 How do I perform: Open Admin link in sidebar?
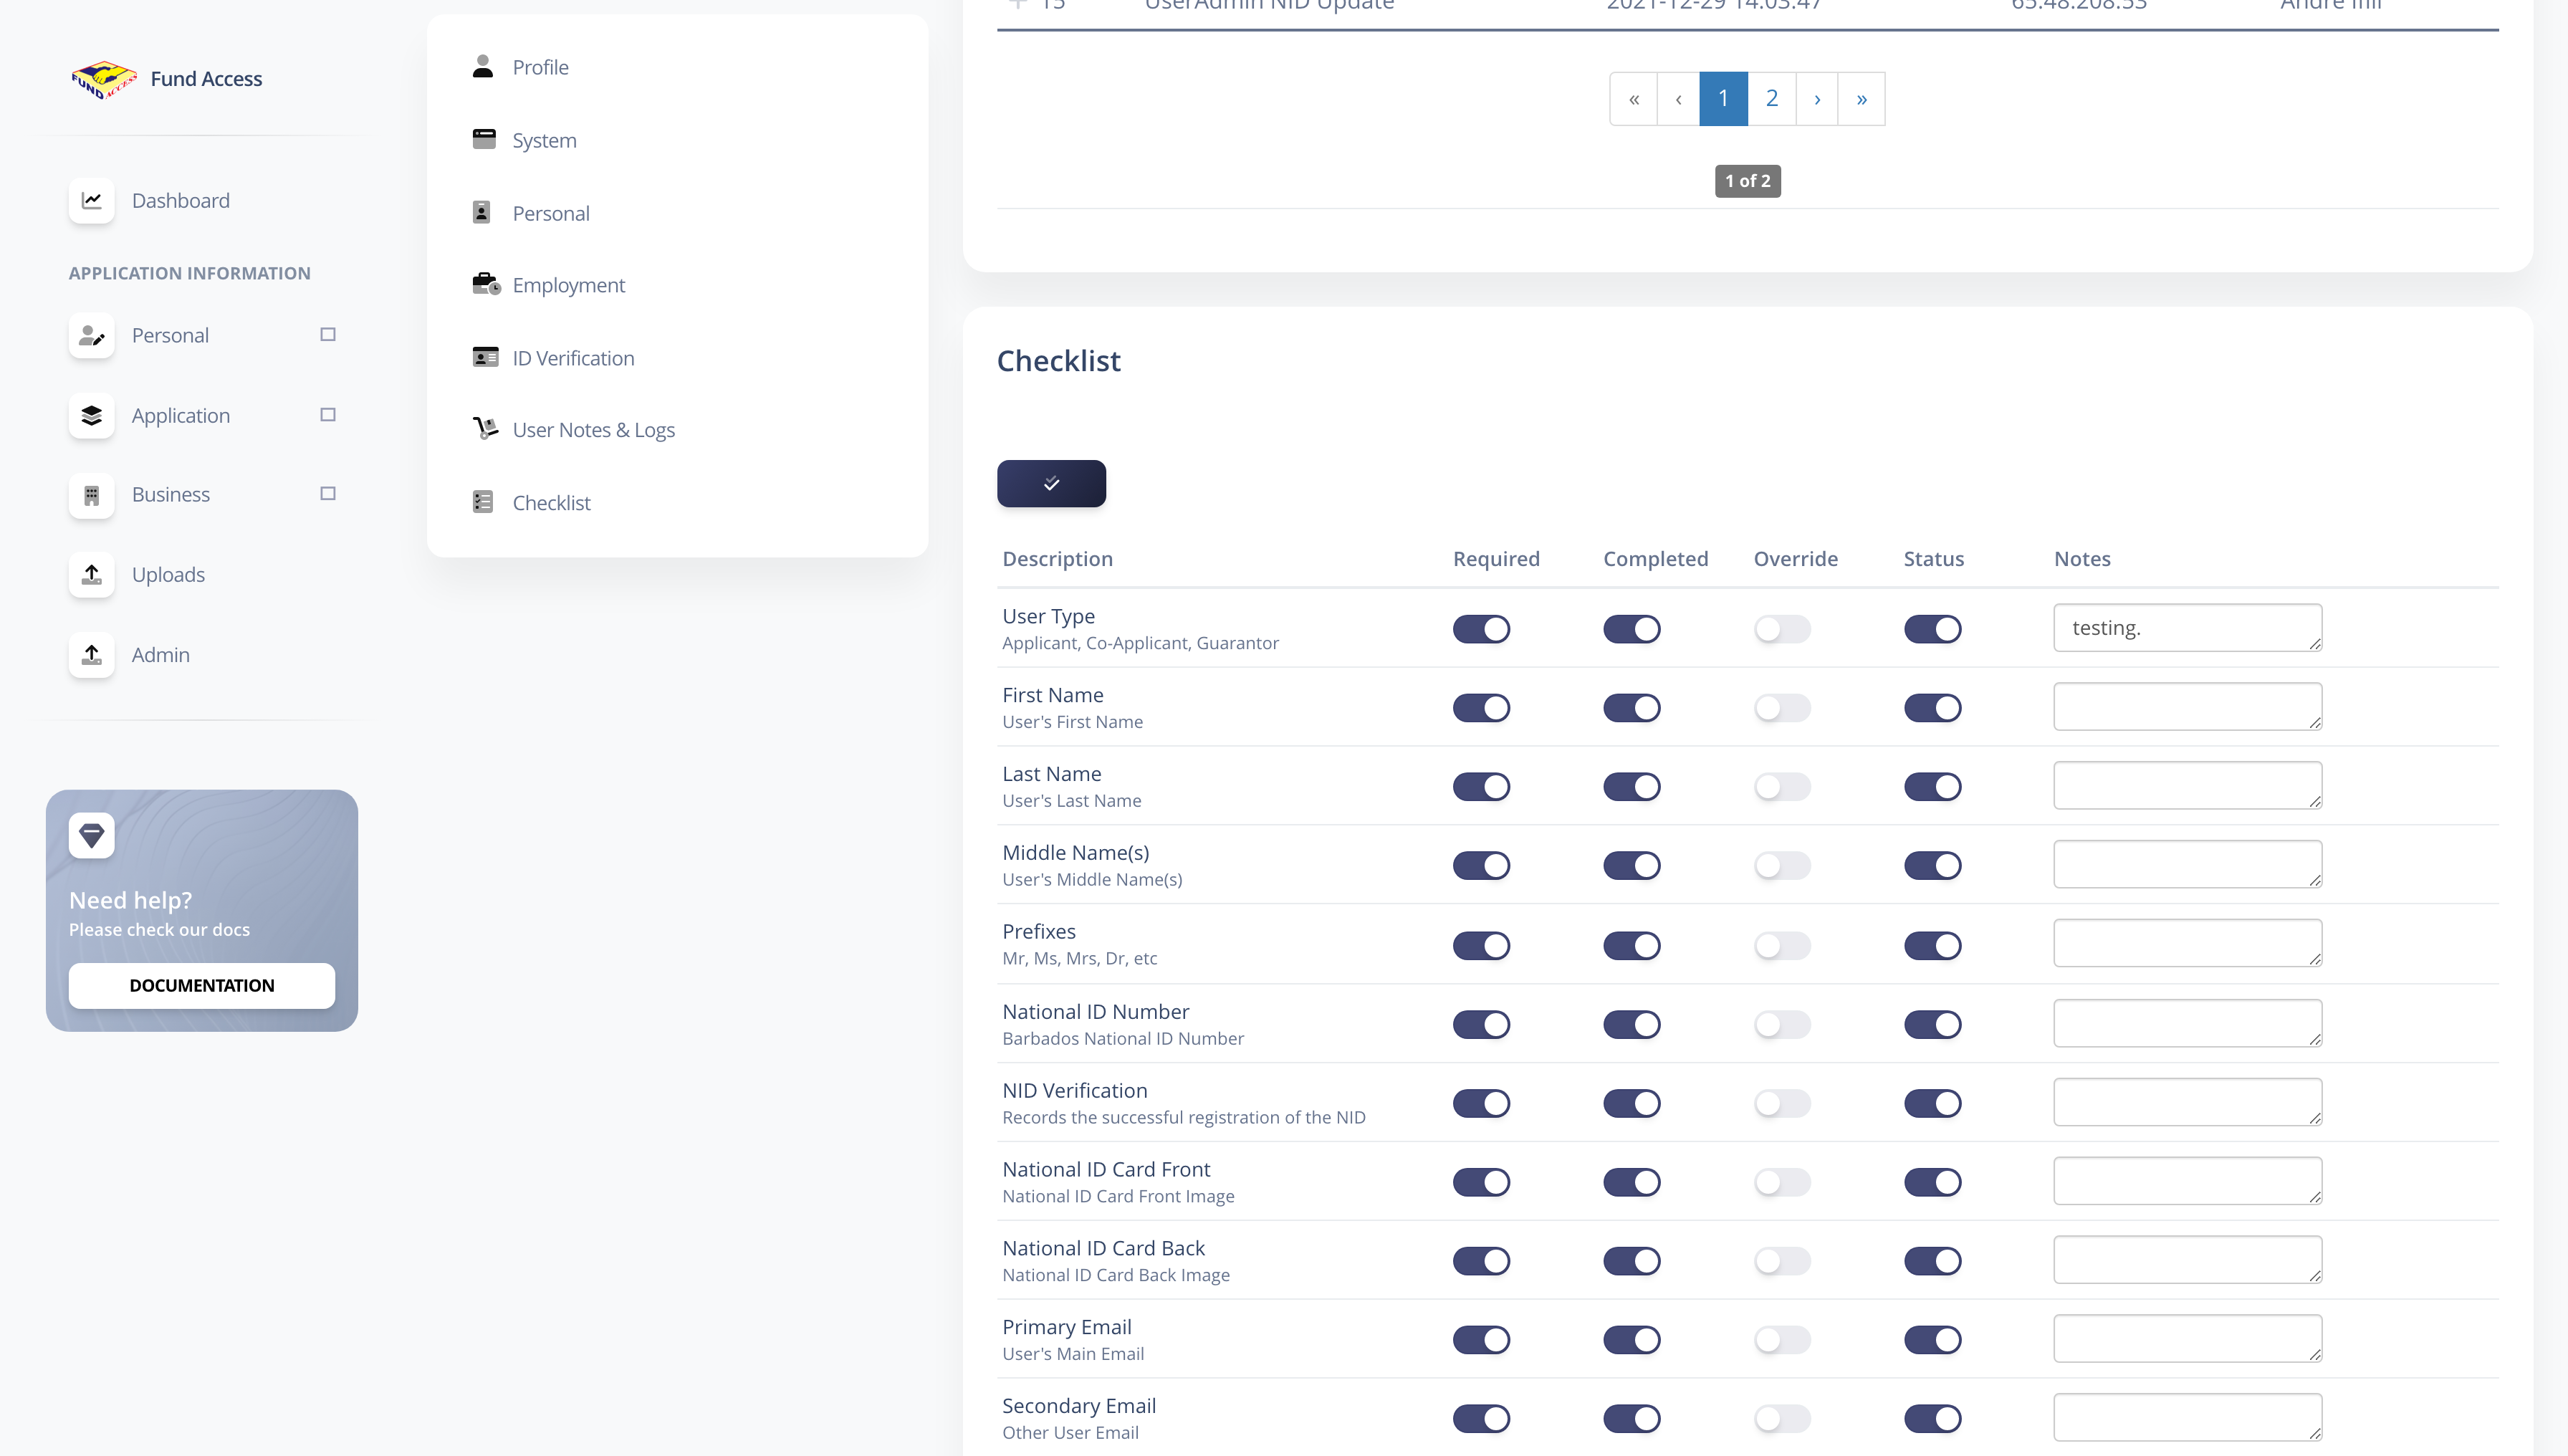tap(160, 655)
